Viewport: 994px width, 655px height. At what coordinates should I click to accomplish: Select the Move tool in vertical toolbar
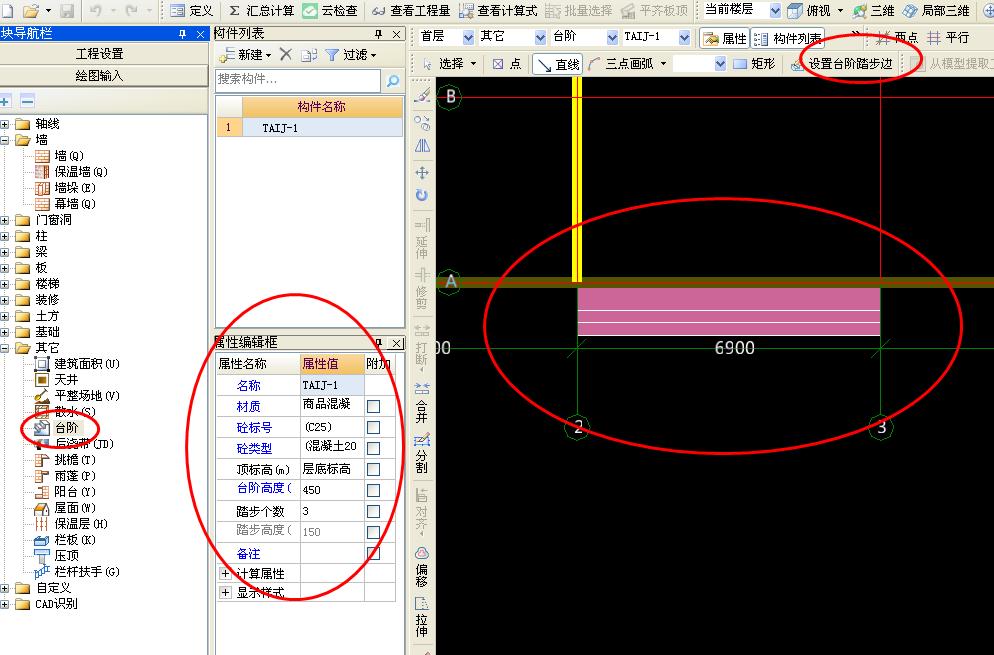pyautogui.click(x=422, y=172)
